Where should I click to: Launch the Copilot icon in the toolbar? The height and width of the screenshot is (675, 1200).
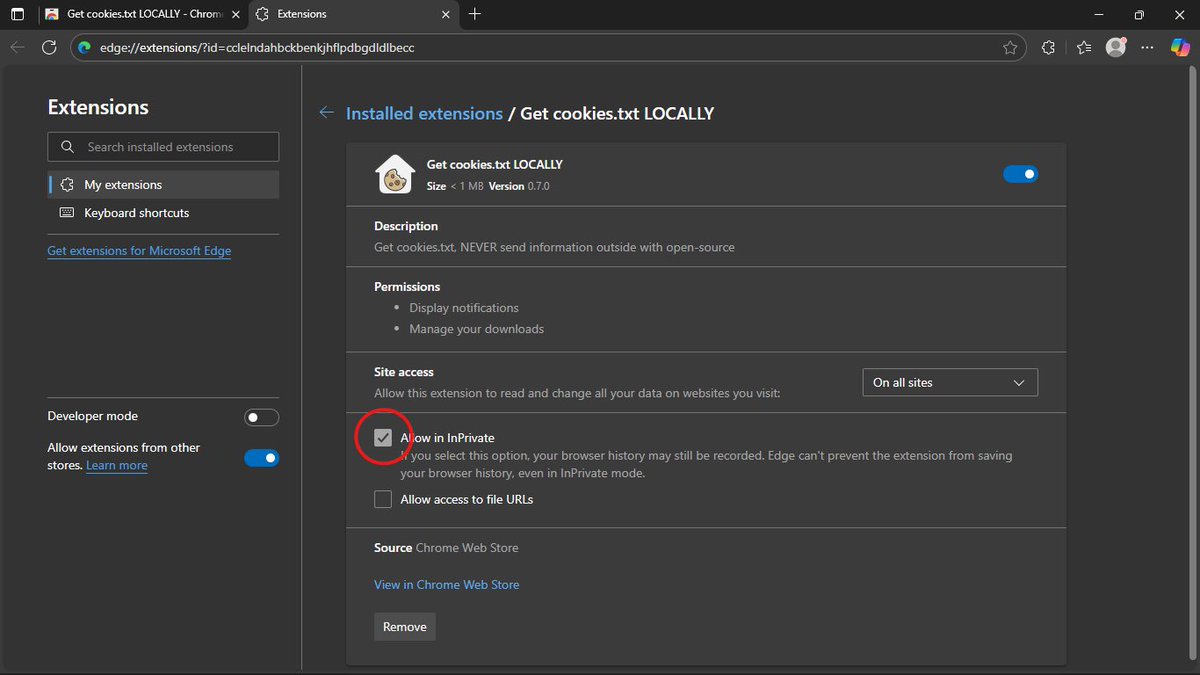pos(1180,47)
